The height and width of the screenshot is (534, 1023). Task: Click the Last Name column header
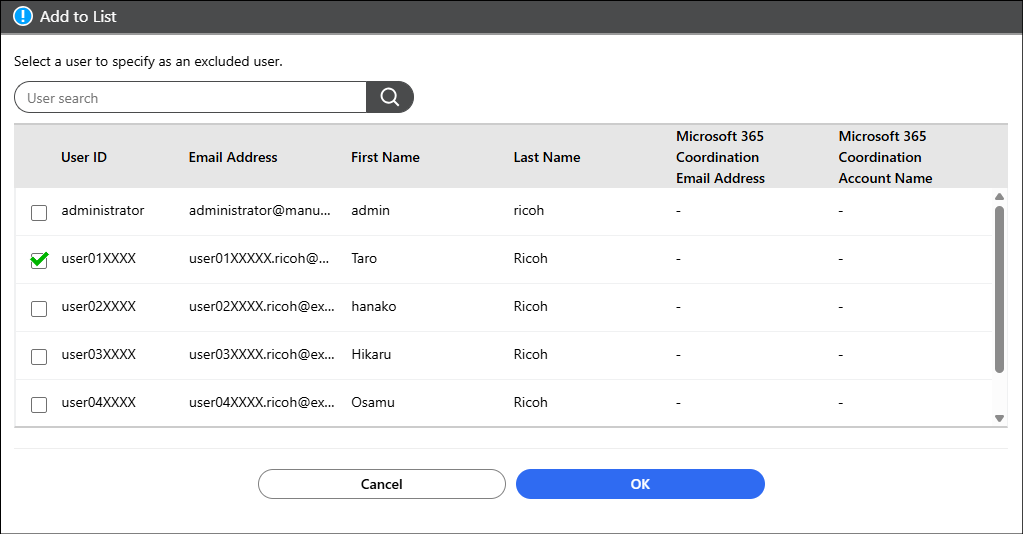[x=547, y=157]
